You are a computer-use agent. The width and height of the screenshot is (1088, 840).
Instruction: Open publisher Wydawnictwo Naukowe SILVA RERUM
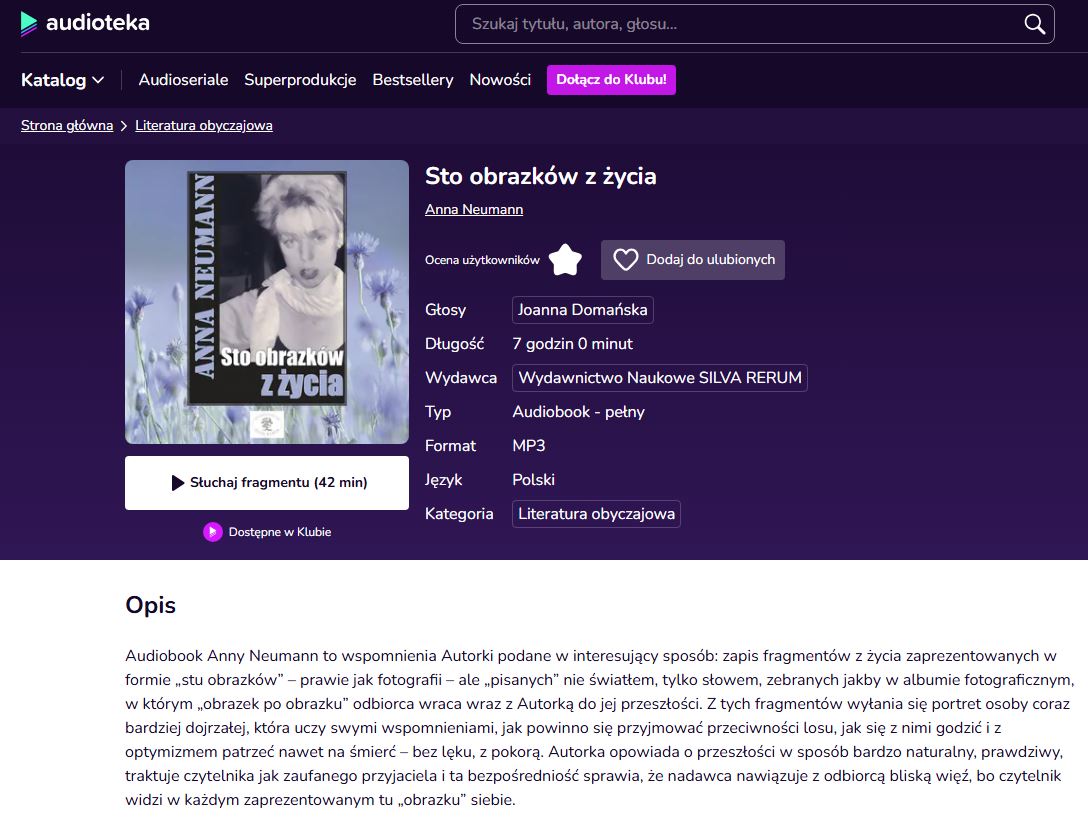coord(659,378)
